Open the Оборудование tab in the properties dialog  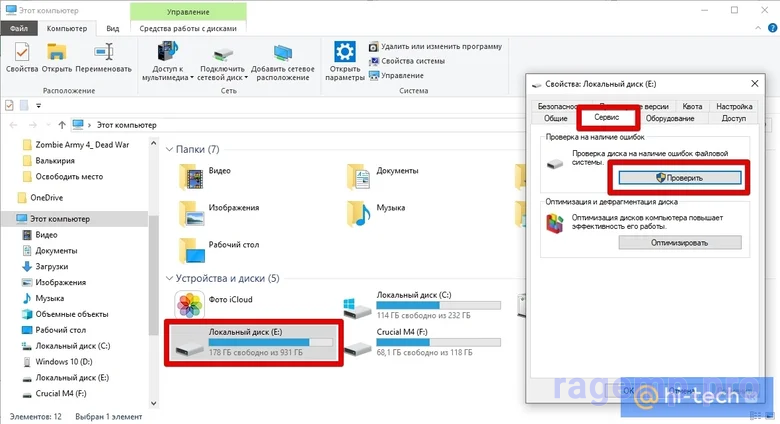(670, 118)
